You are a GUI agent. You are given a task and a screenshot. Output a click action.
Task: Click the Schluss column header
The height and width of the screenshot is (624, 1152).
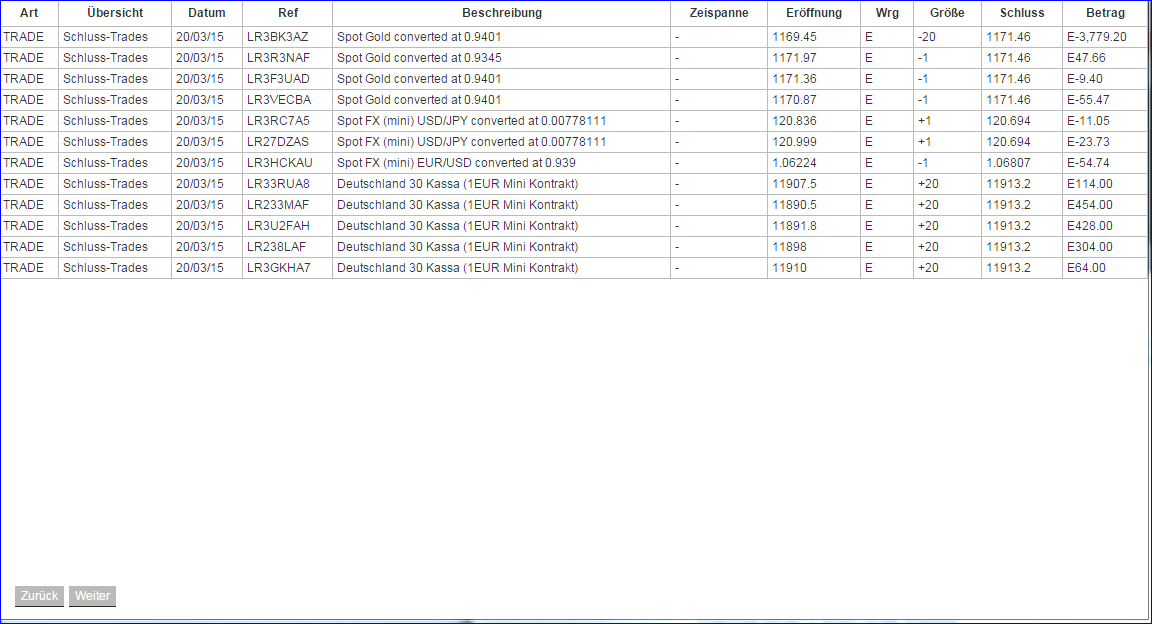1022,13
